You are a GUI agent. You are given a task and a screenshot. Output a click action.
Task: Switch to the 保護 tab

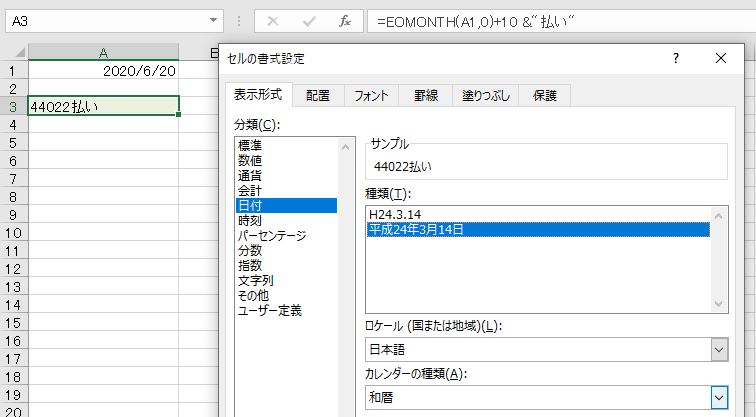pyautogui.click(x=545, y=95)
